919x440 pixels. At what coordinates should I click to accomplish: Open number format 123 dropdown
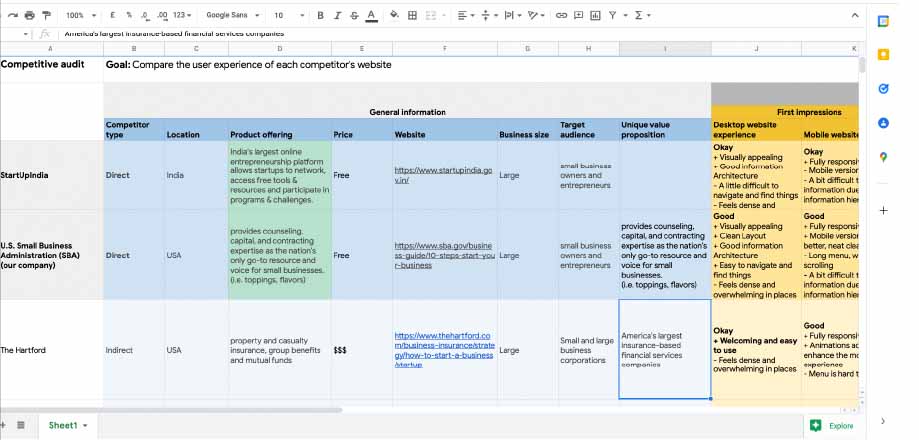click(x=182, y=15)
